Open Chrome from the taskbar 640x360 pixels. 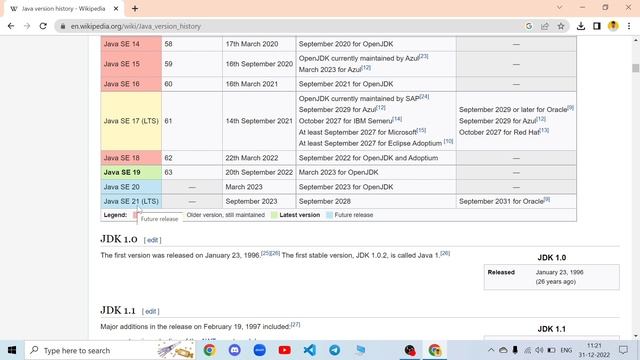(x=209, y=350)
